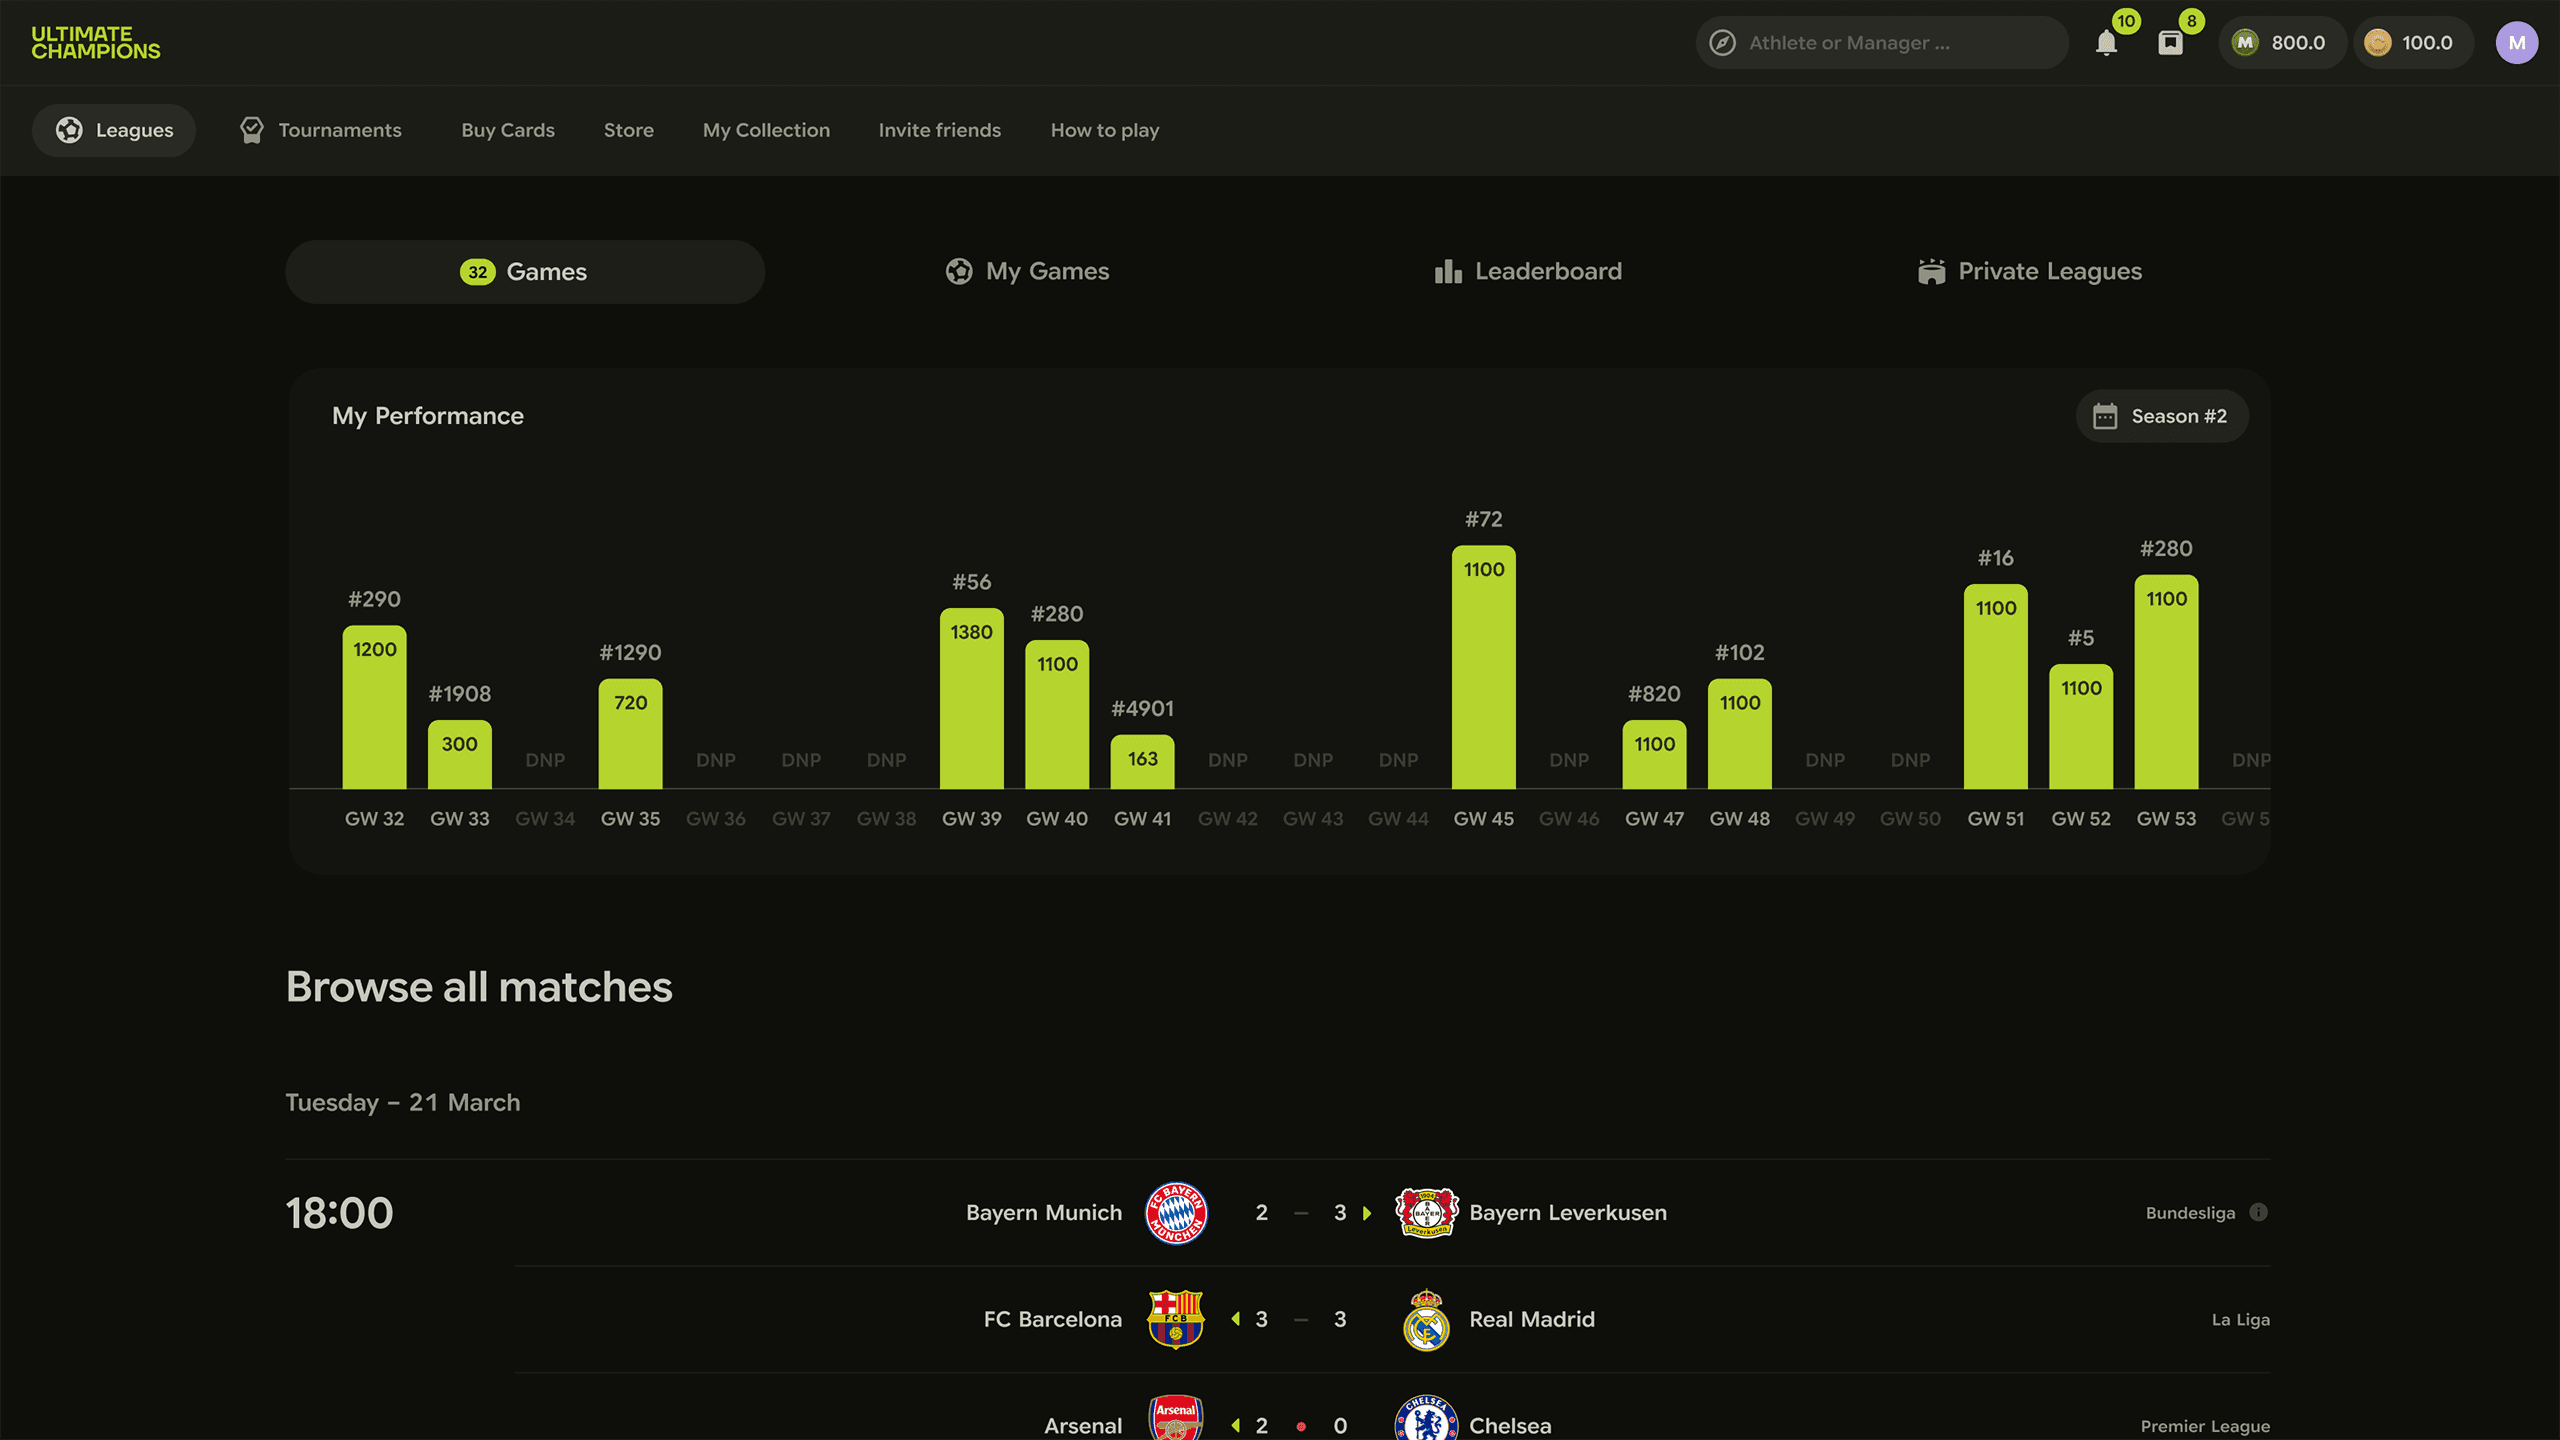Click the Ultimate Champions logo
Viewport: 2560px width, 1440px height.
click(x=96, y=43)
